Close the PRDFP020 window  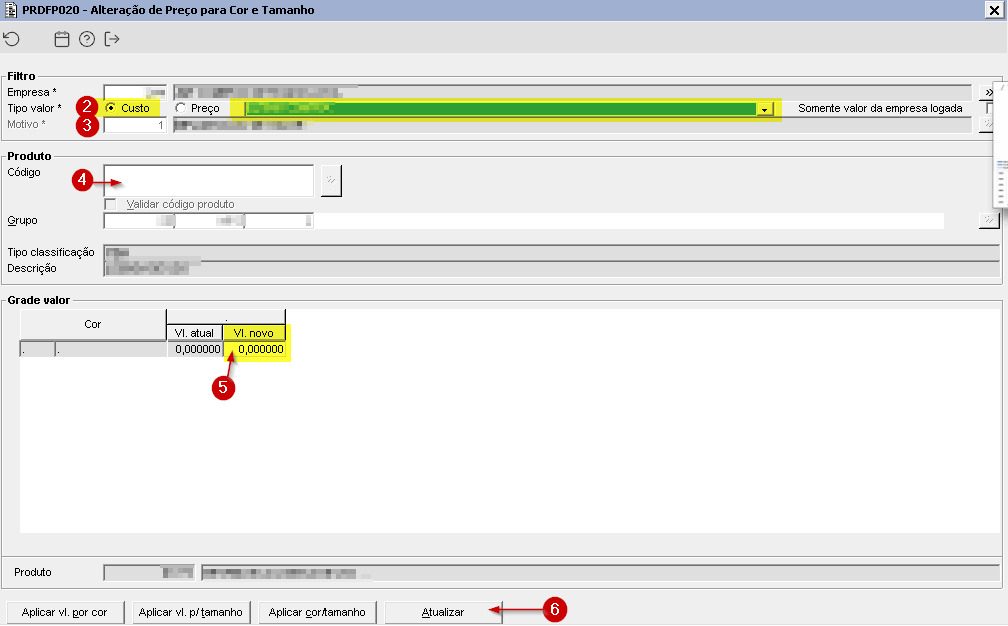[x=994, y=10]
